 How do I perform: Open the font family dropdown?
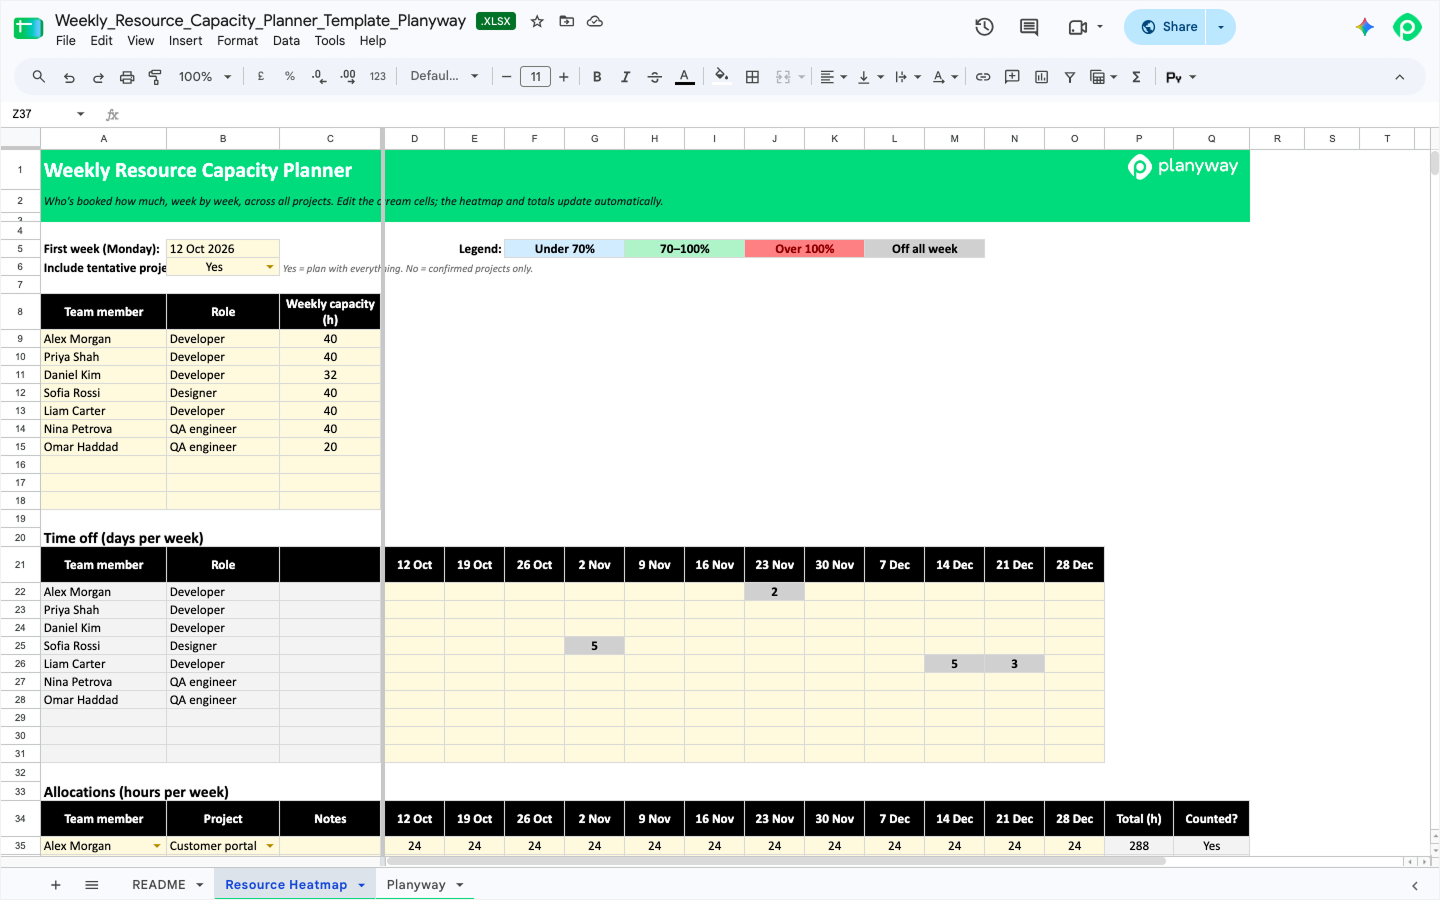tap(444, 77)
